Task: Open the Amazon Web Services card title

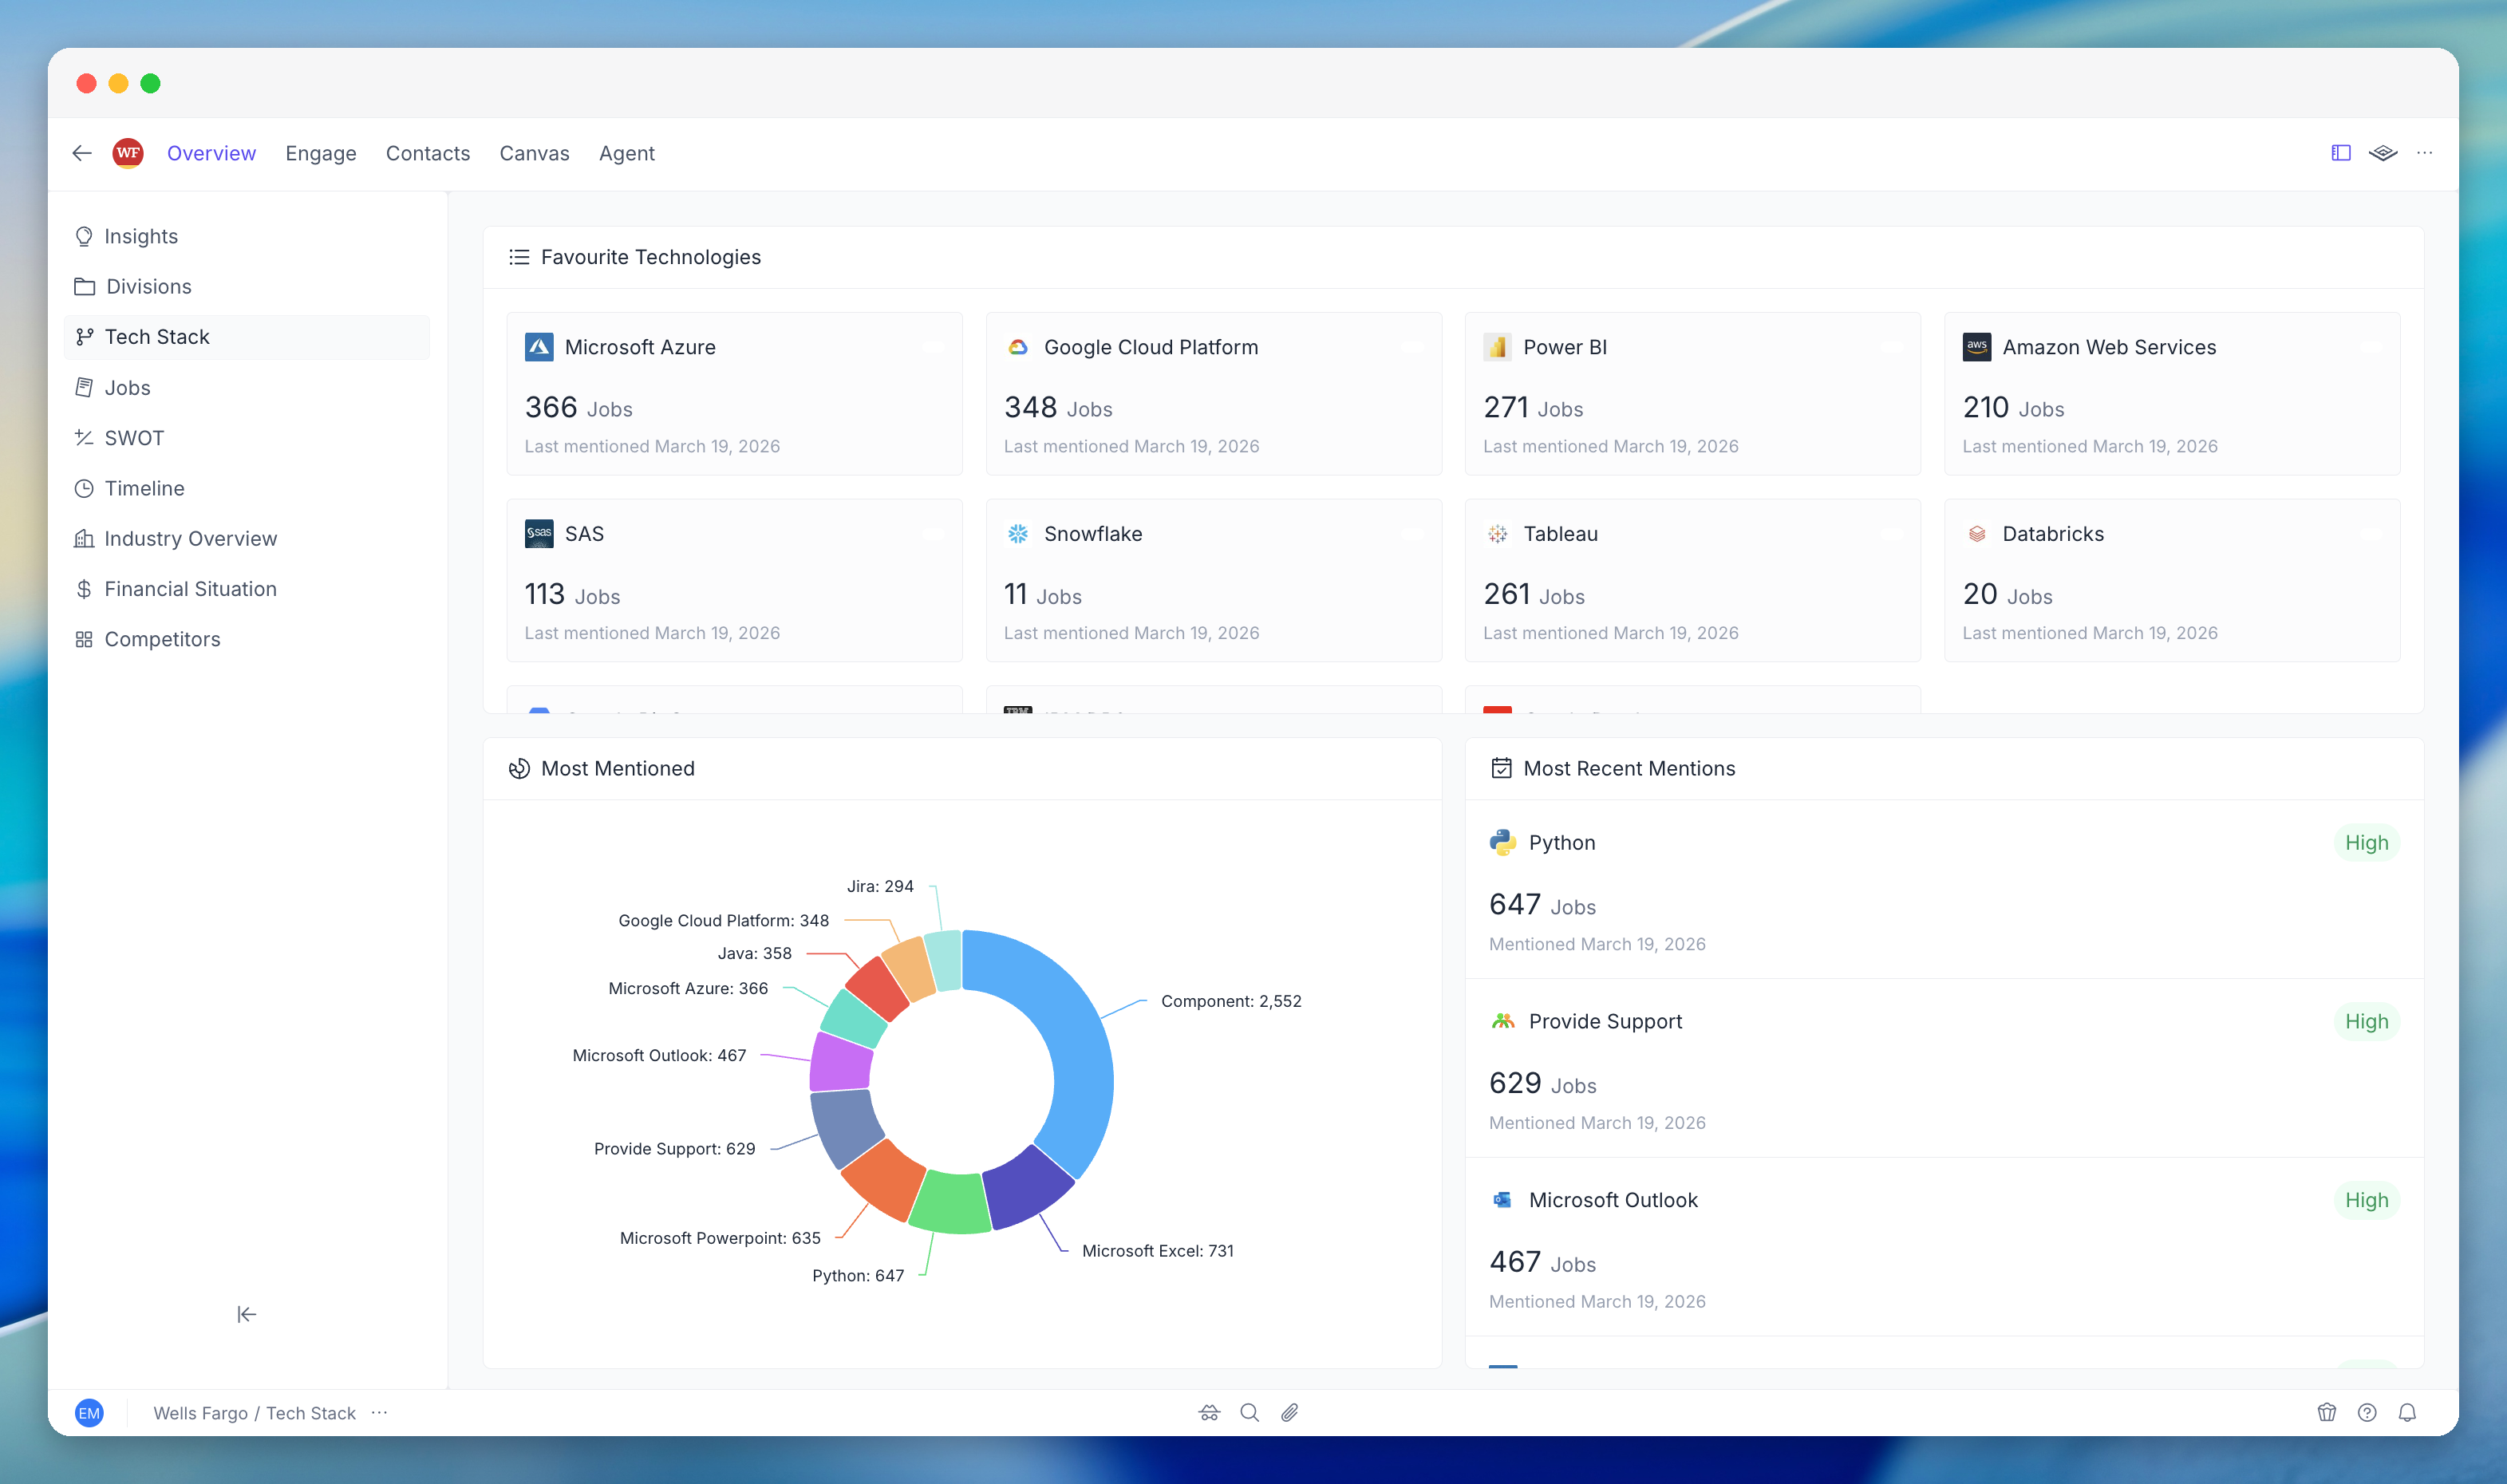Action: click(x=2109, y=347)
